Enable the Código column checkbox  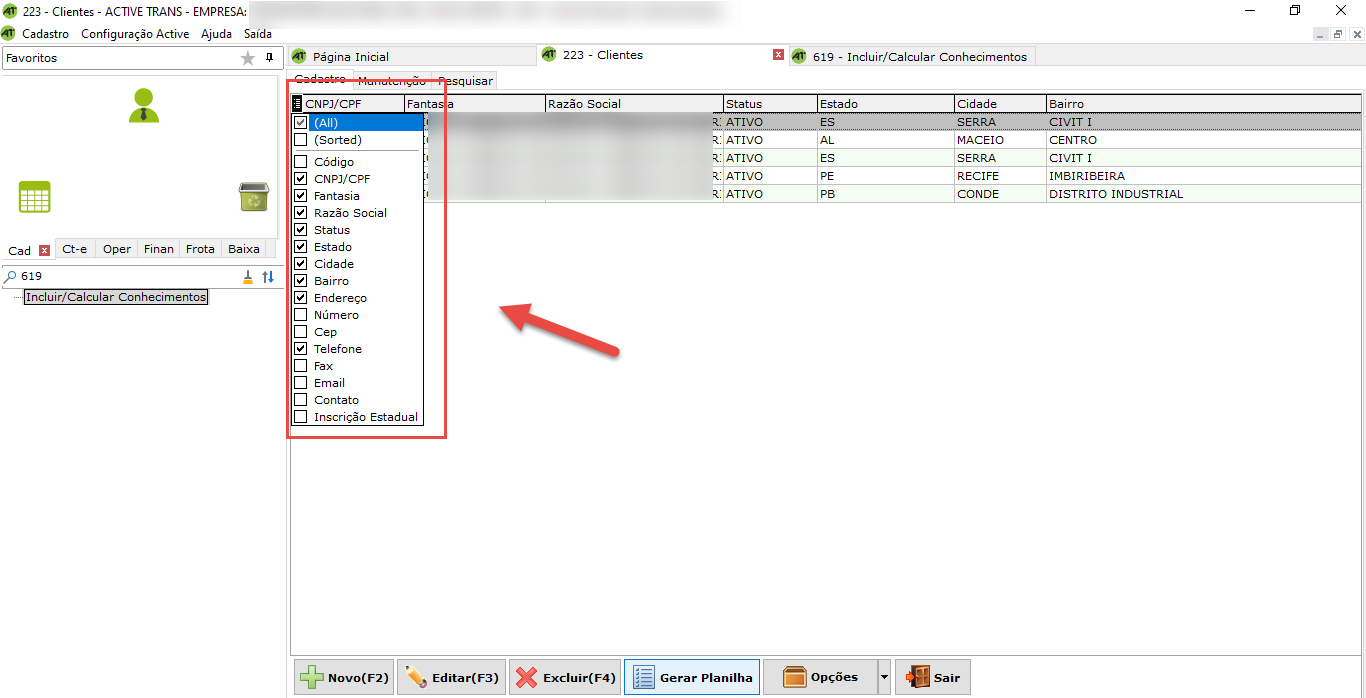click(x=301, y=162)
